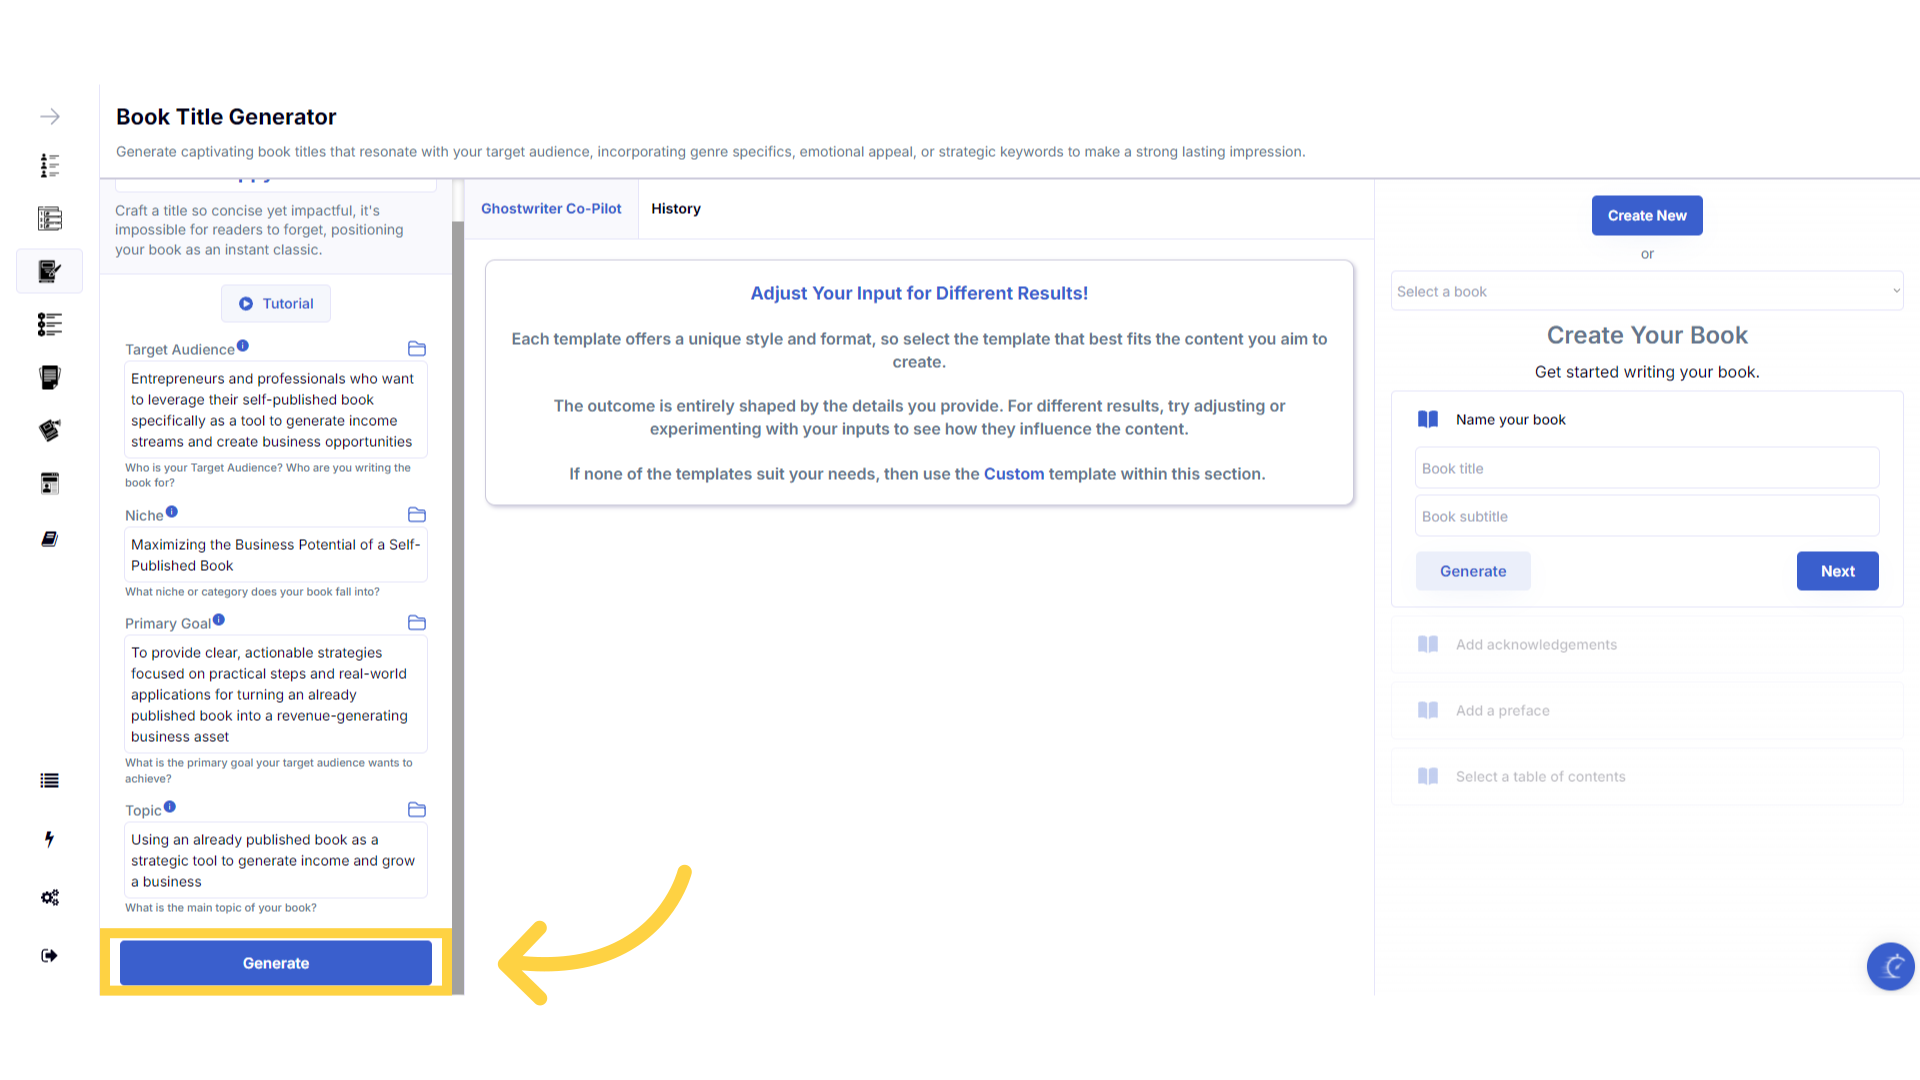Switch to the History tab

676,209
